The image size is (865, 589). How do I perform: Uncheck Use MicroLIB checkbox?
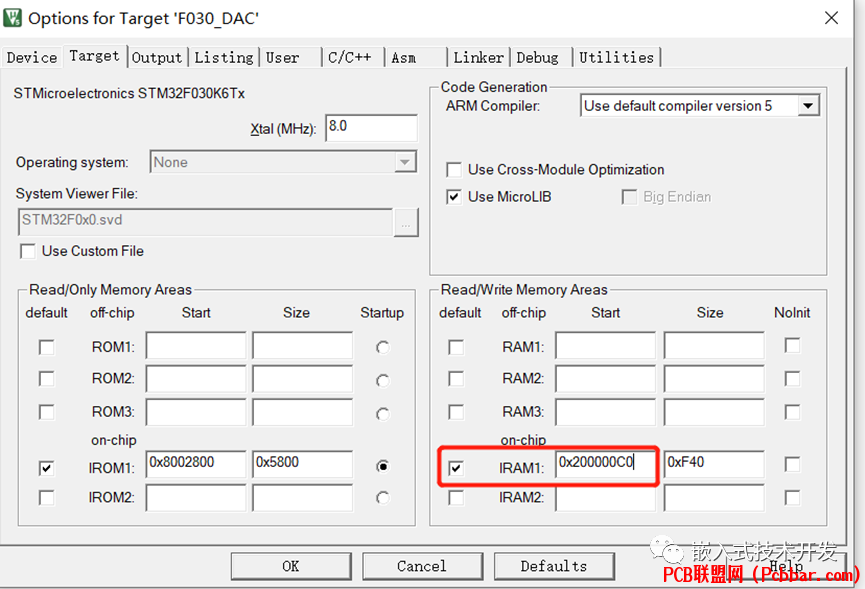click(x=454, y=197)
